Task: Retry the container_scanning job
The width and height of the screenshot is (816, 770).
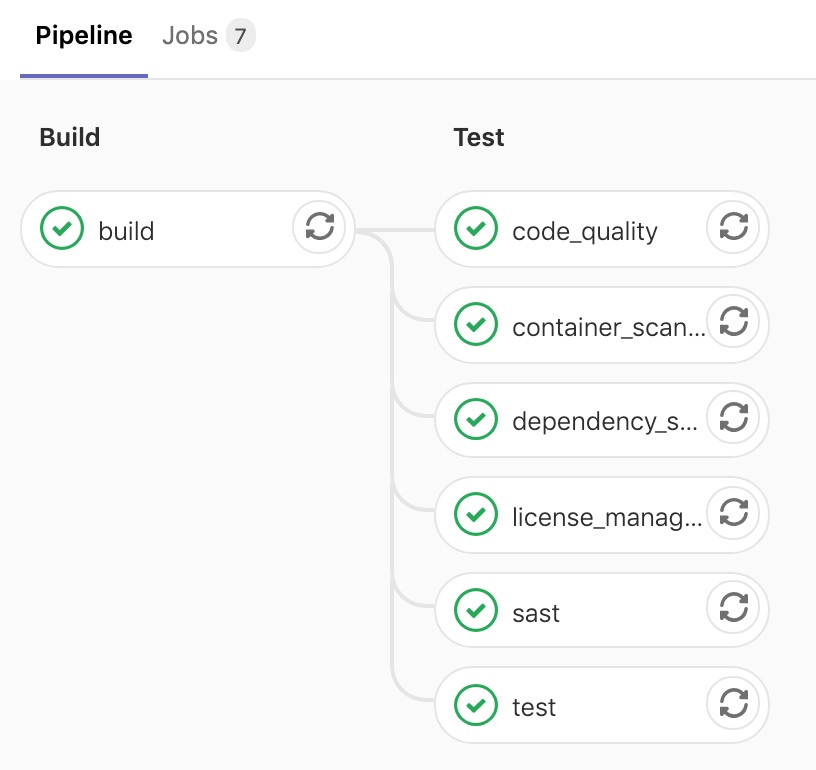Action: 733,322
